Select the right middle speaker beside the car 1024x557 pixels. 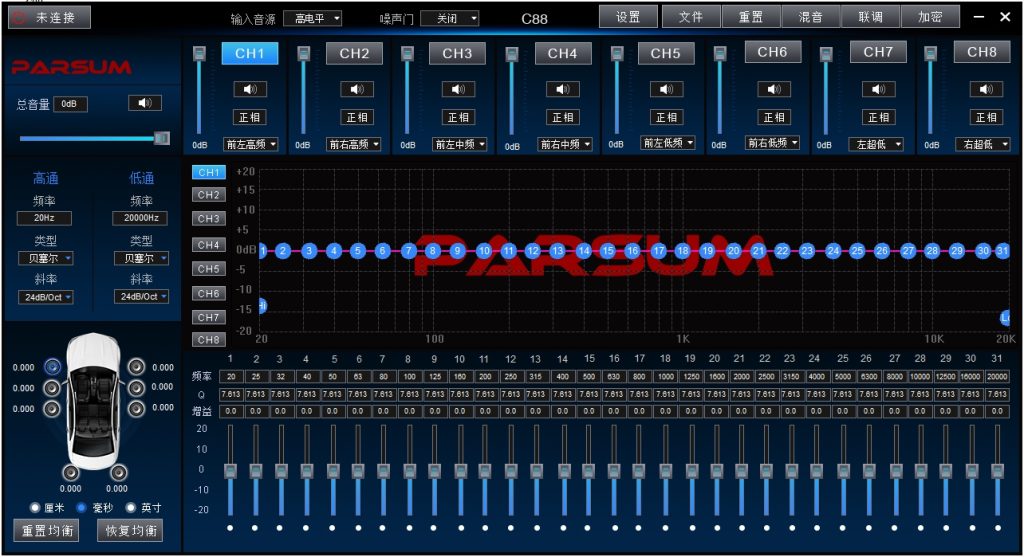(136, 388)
